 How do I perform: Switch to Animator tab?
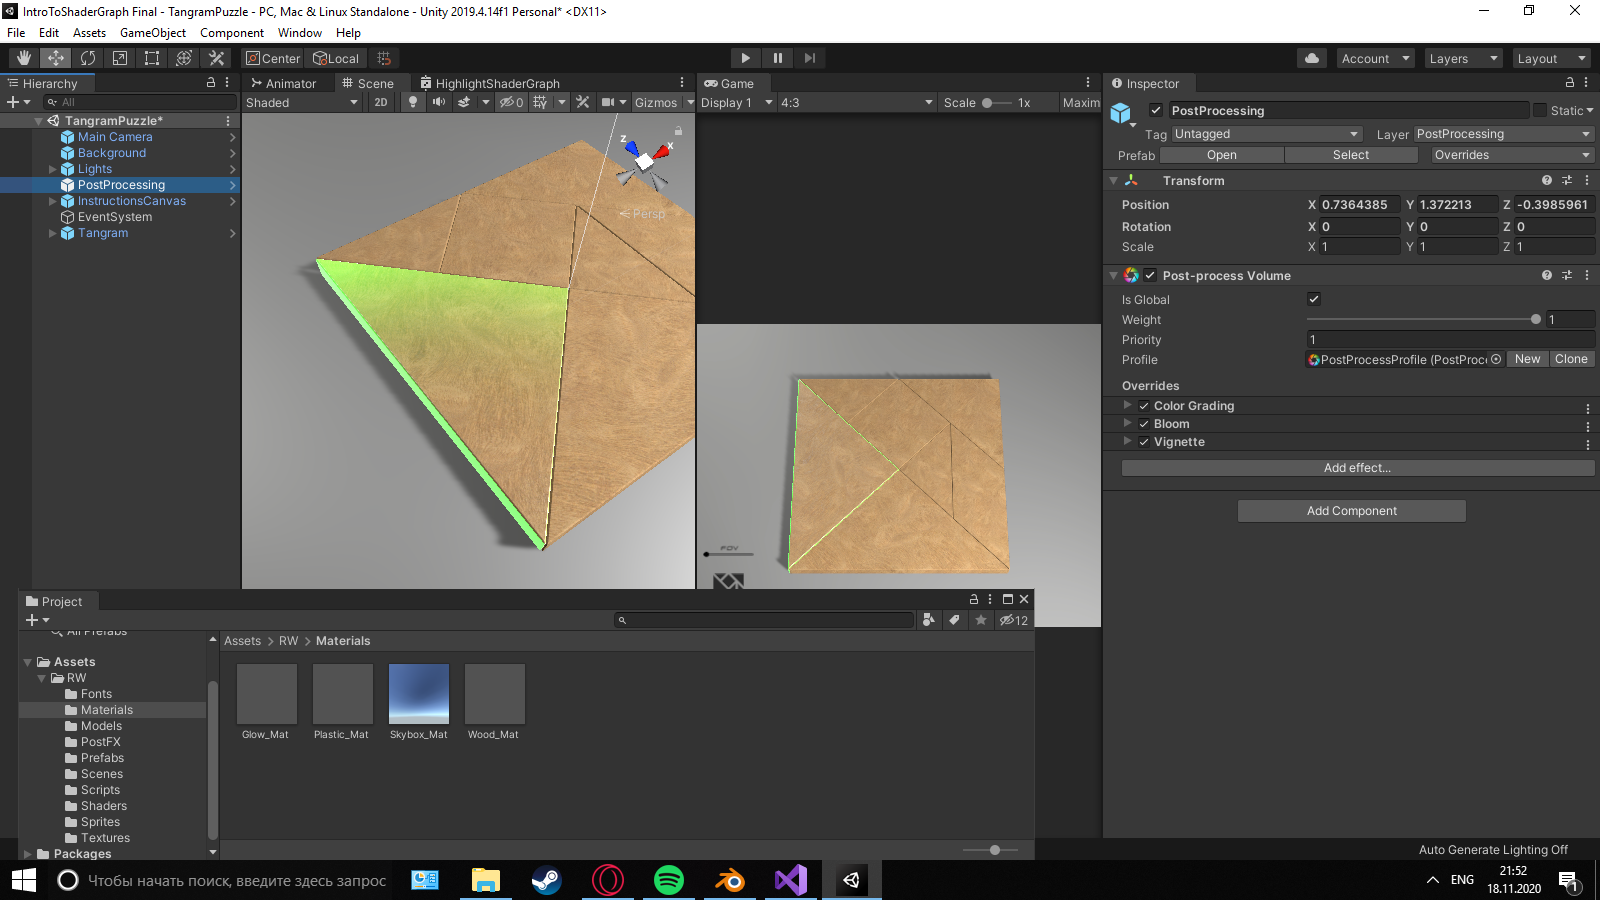pyautogui.click(x=283, y=83)
